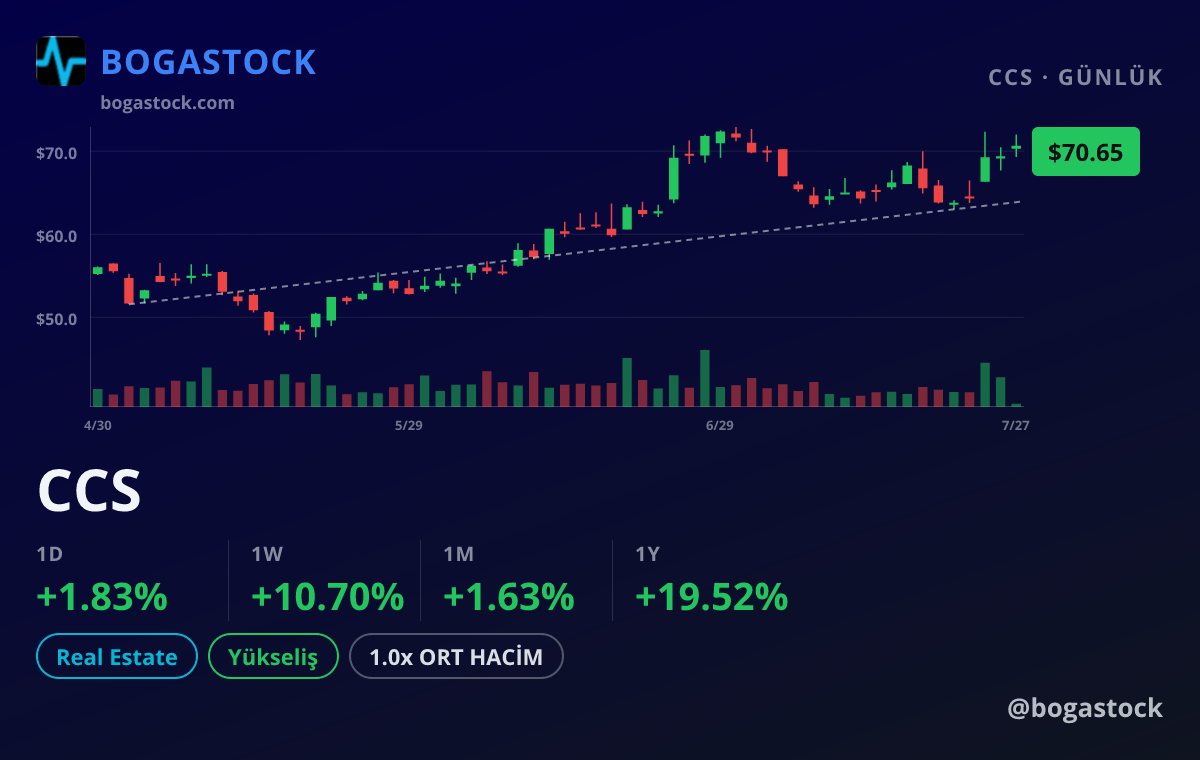Click the $60.0 price axis label
Viewport: 1200px width, 760px height.
tap(57, 236)
